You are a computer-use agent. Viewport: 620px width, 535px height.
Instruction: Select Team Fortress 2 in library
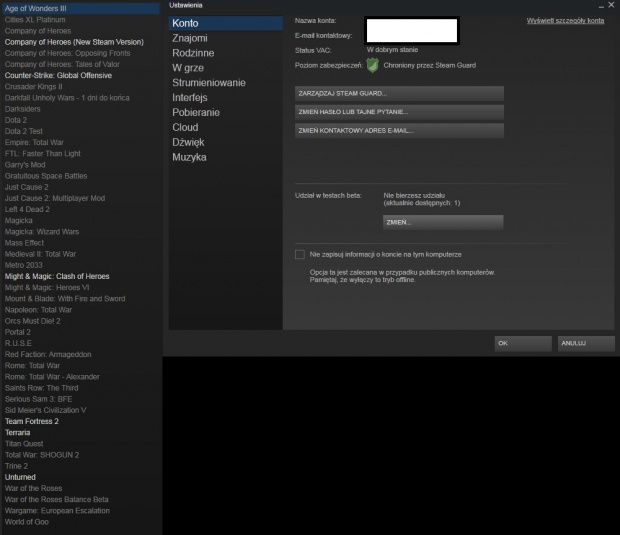coord(32,422)
